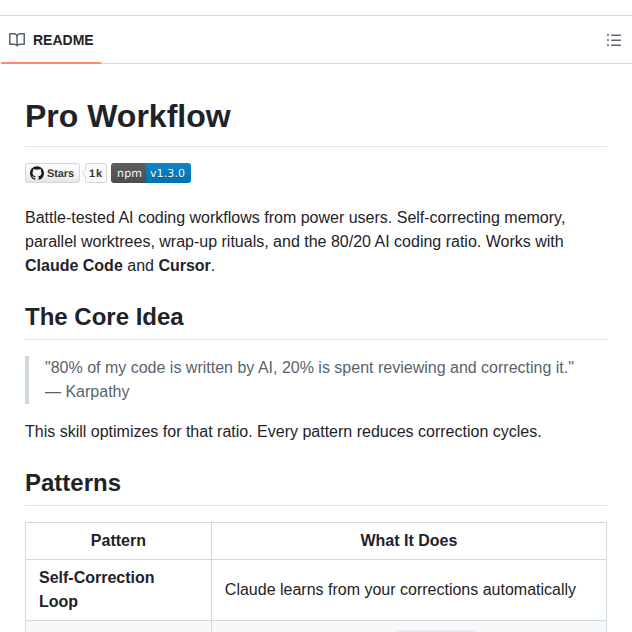Click the Patterns section heading
Screen dimensions: 632x632
pyautogui.click(x=73, y=483)
